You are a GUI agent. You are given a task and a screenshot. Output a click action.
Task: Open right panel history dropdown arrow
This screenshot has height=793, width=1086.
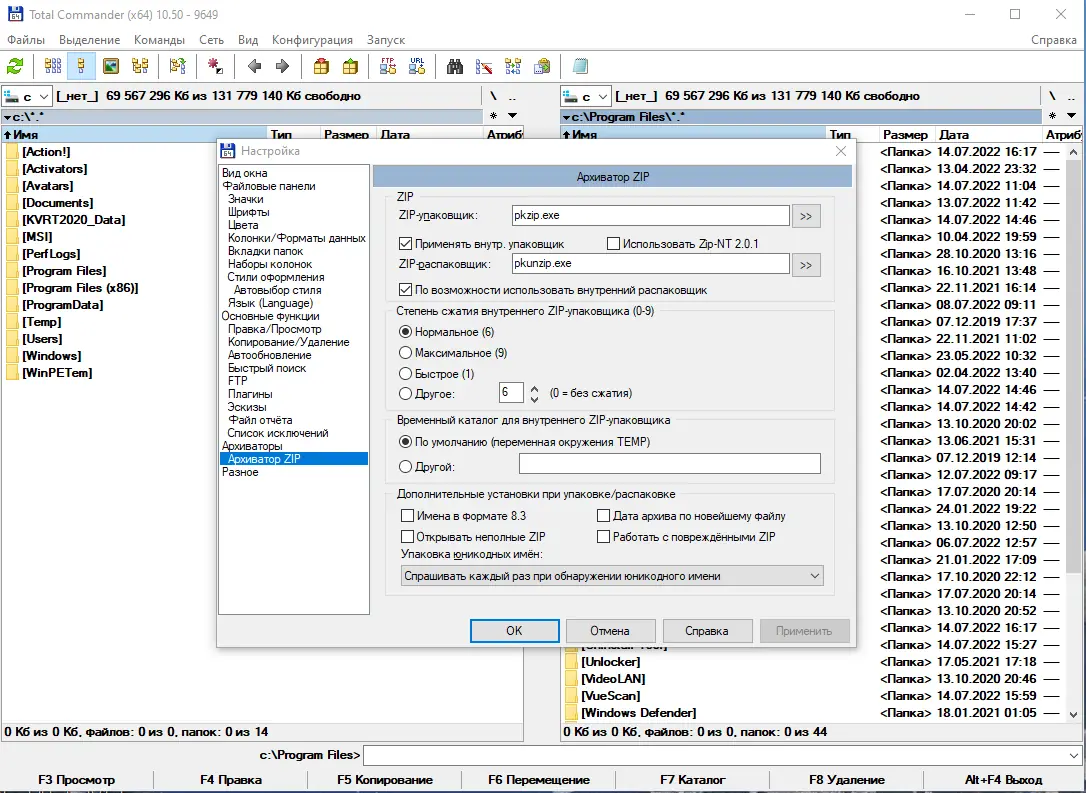1071,116
